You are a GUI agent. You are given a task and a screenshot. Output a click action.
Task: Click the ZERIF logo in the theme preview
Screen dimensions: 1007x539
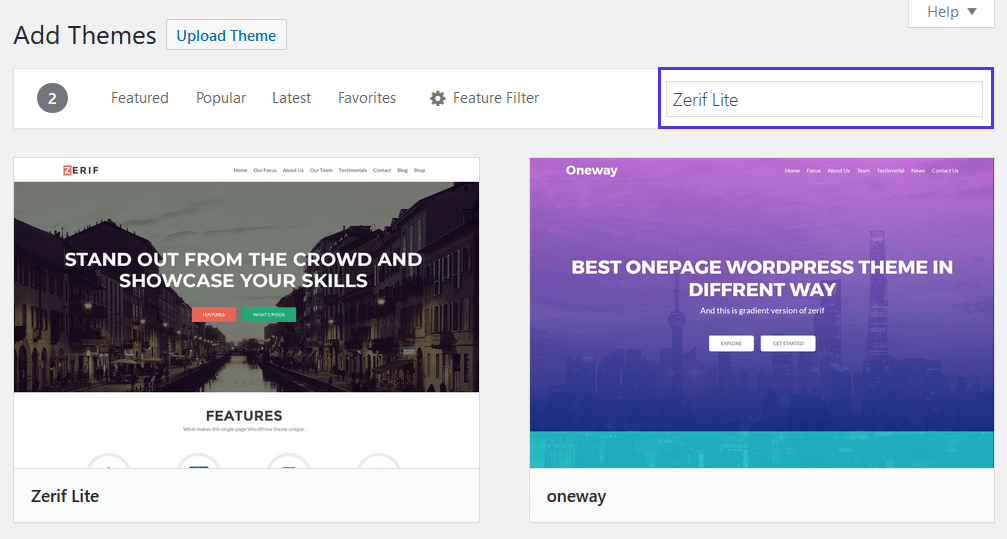80,170
